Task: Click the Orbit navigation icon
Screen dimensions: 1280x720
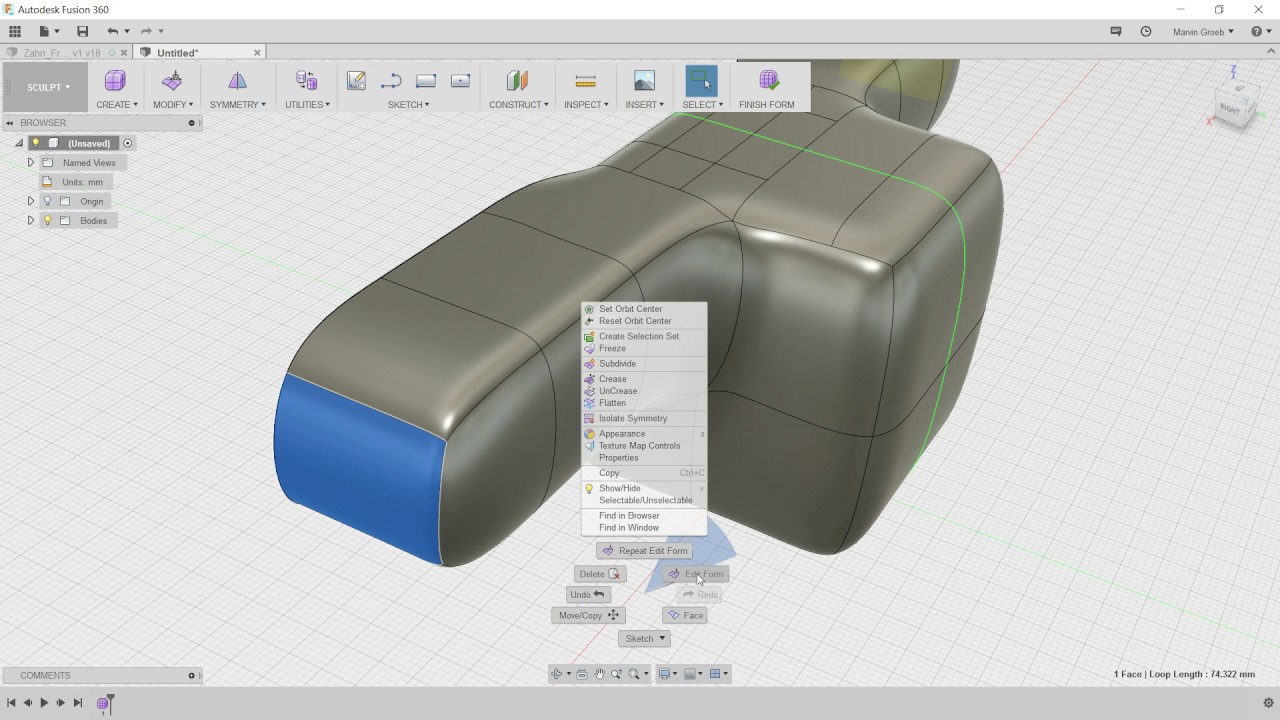Action: [x=557, y=674]
